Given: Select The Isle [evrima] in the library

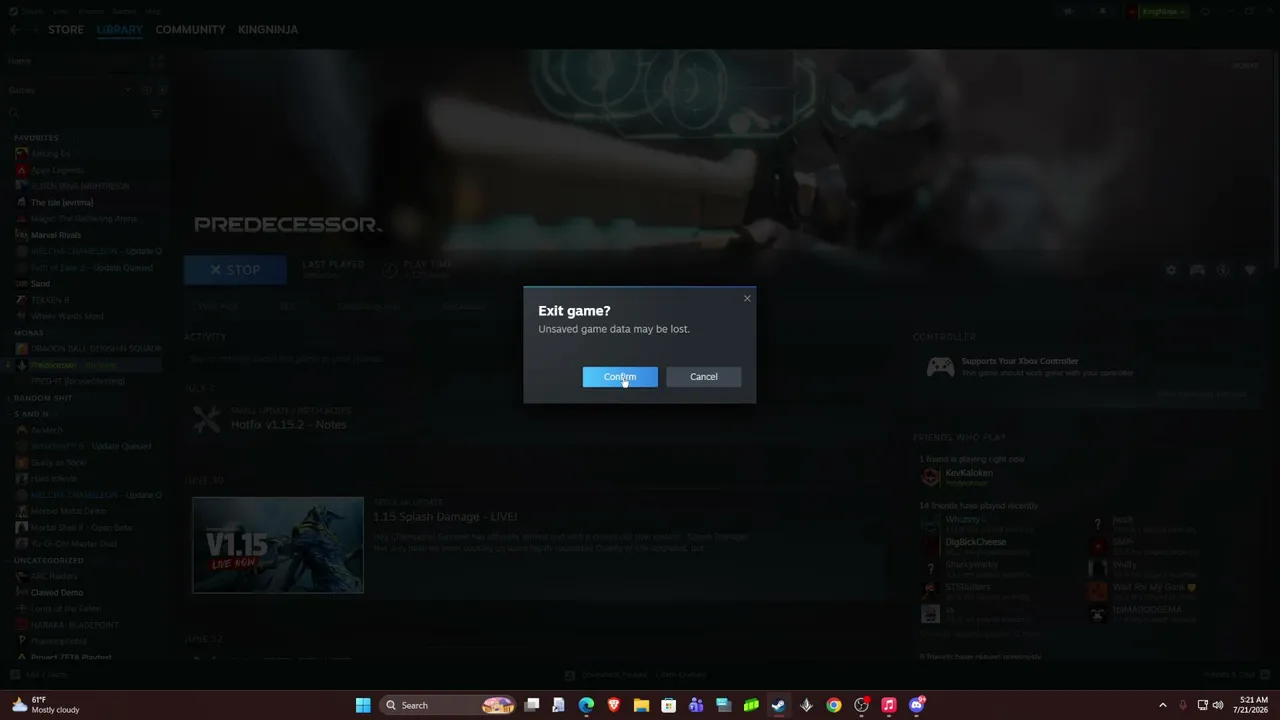Looking at the screenshot, I should pos(62,202).
